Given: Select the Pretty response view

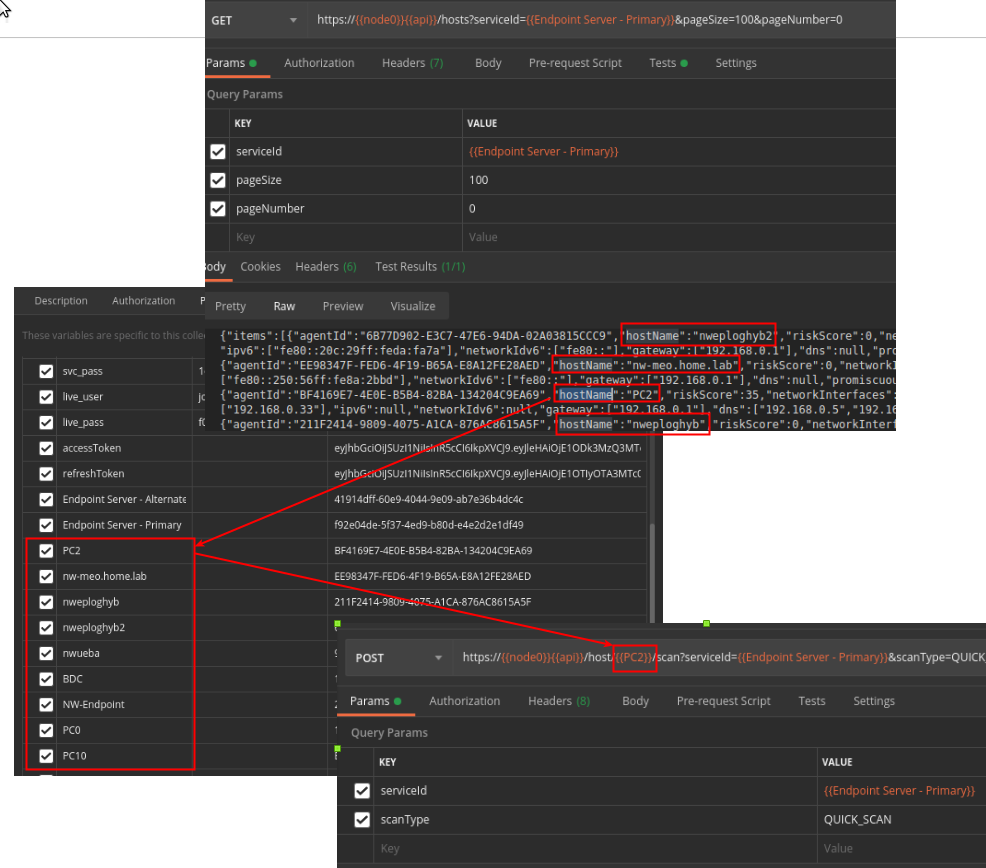Looking at the screenshot, I should tap(230, 306).
